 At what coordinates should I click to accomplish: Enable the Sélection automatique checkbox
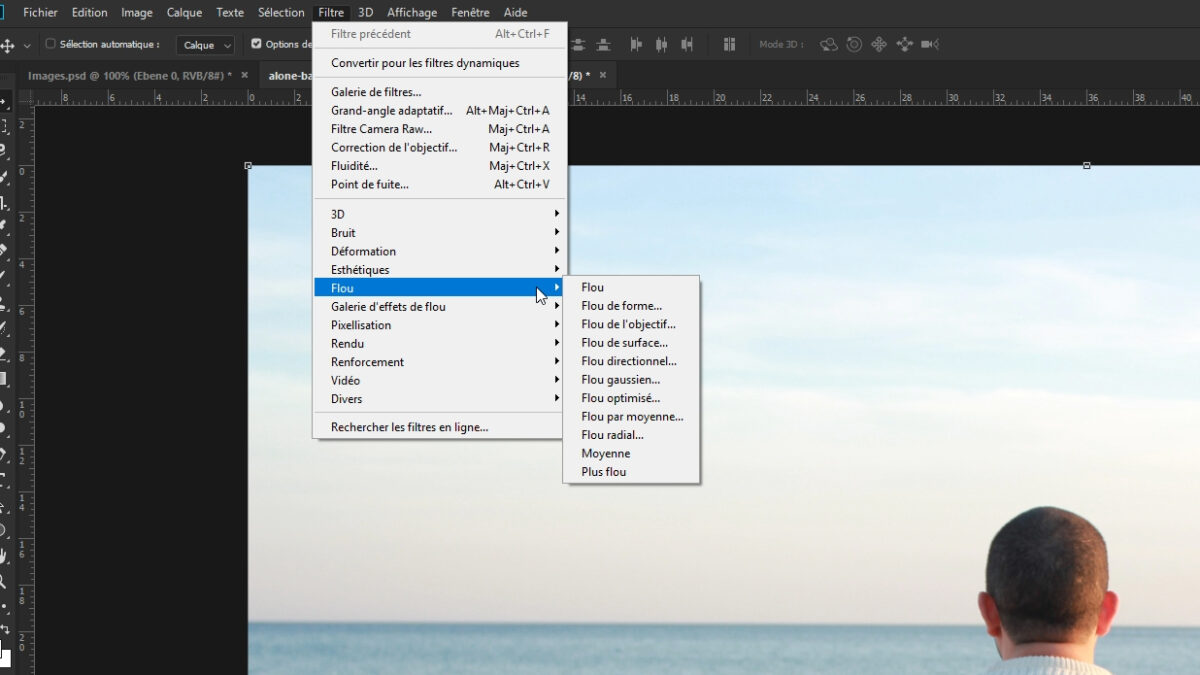pos(51,44)
